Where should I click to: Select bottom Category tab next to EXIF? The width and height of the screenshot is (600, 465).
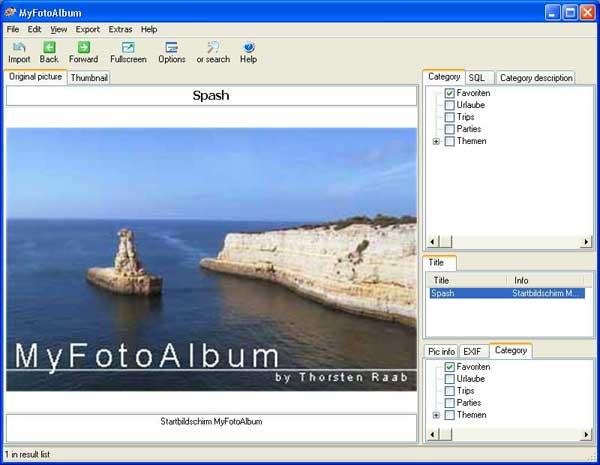coord(510,350)
